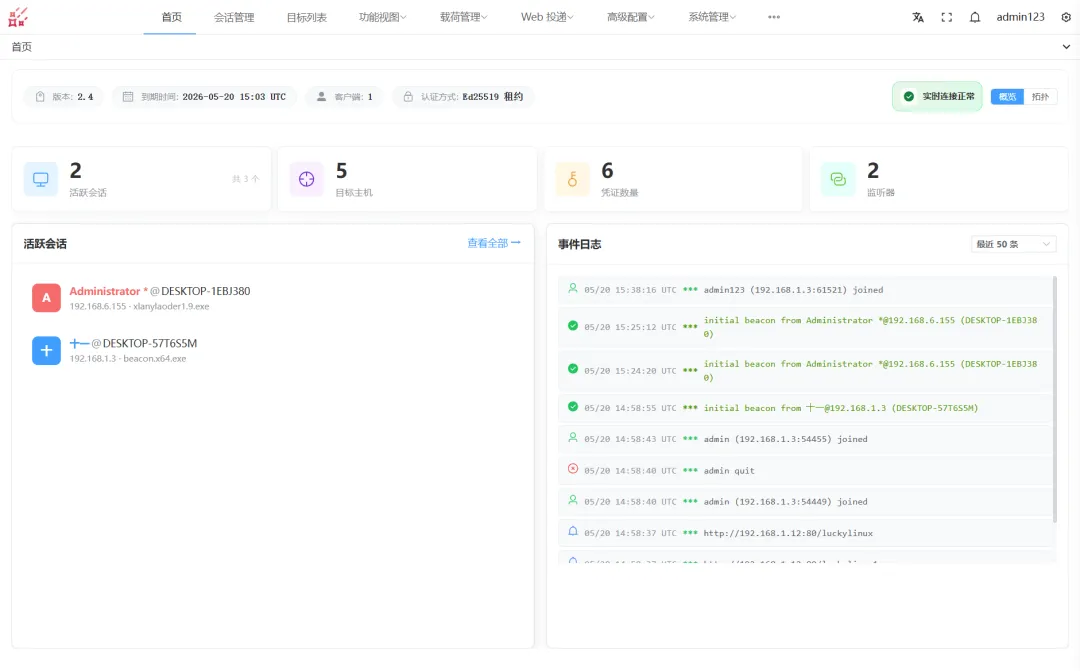Click the authentication lock icon
Screen dimensions: 1080x671
pos(408,96)
